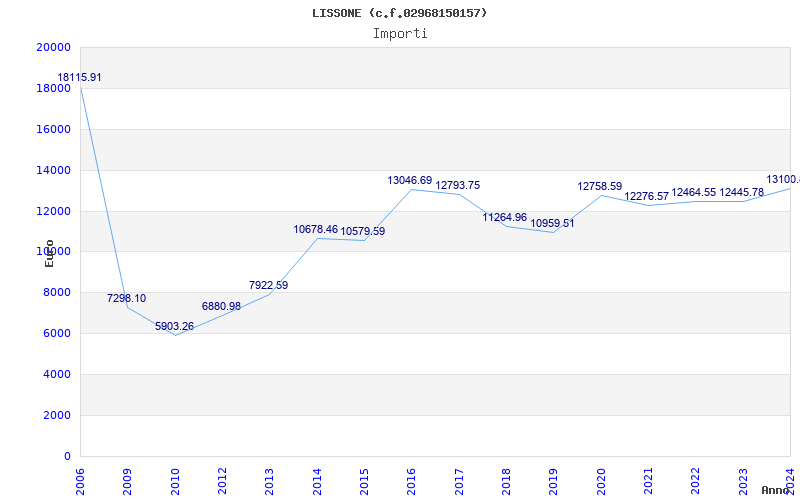The height and width of the screenshot is (500, 800).
Task: Click y-axis tick 4000
Action: coord(56,374)
